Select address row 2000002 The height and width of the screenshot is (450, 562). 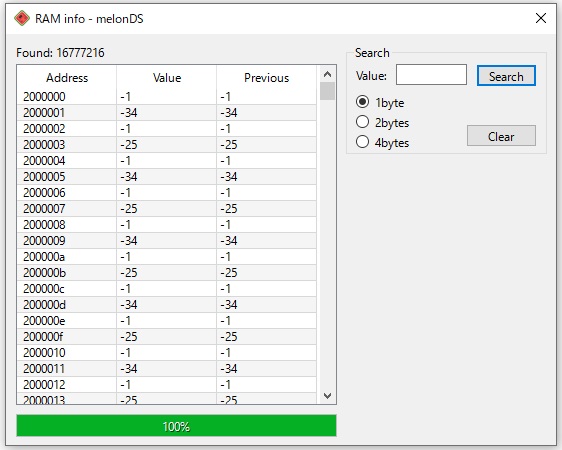tap(167, 129)
